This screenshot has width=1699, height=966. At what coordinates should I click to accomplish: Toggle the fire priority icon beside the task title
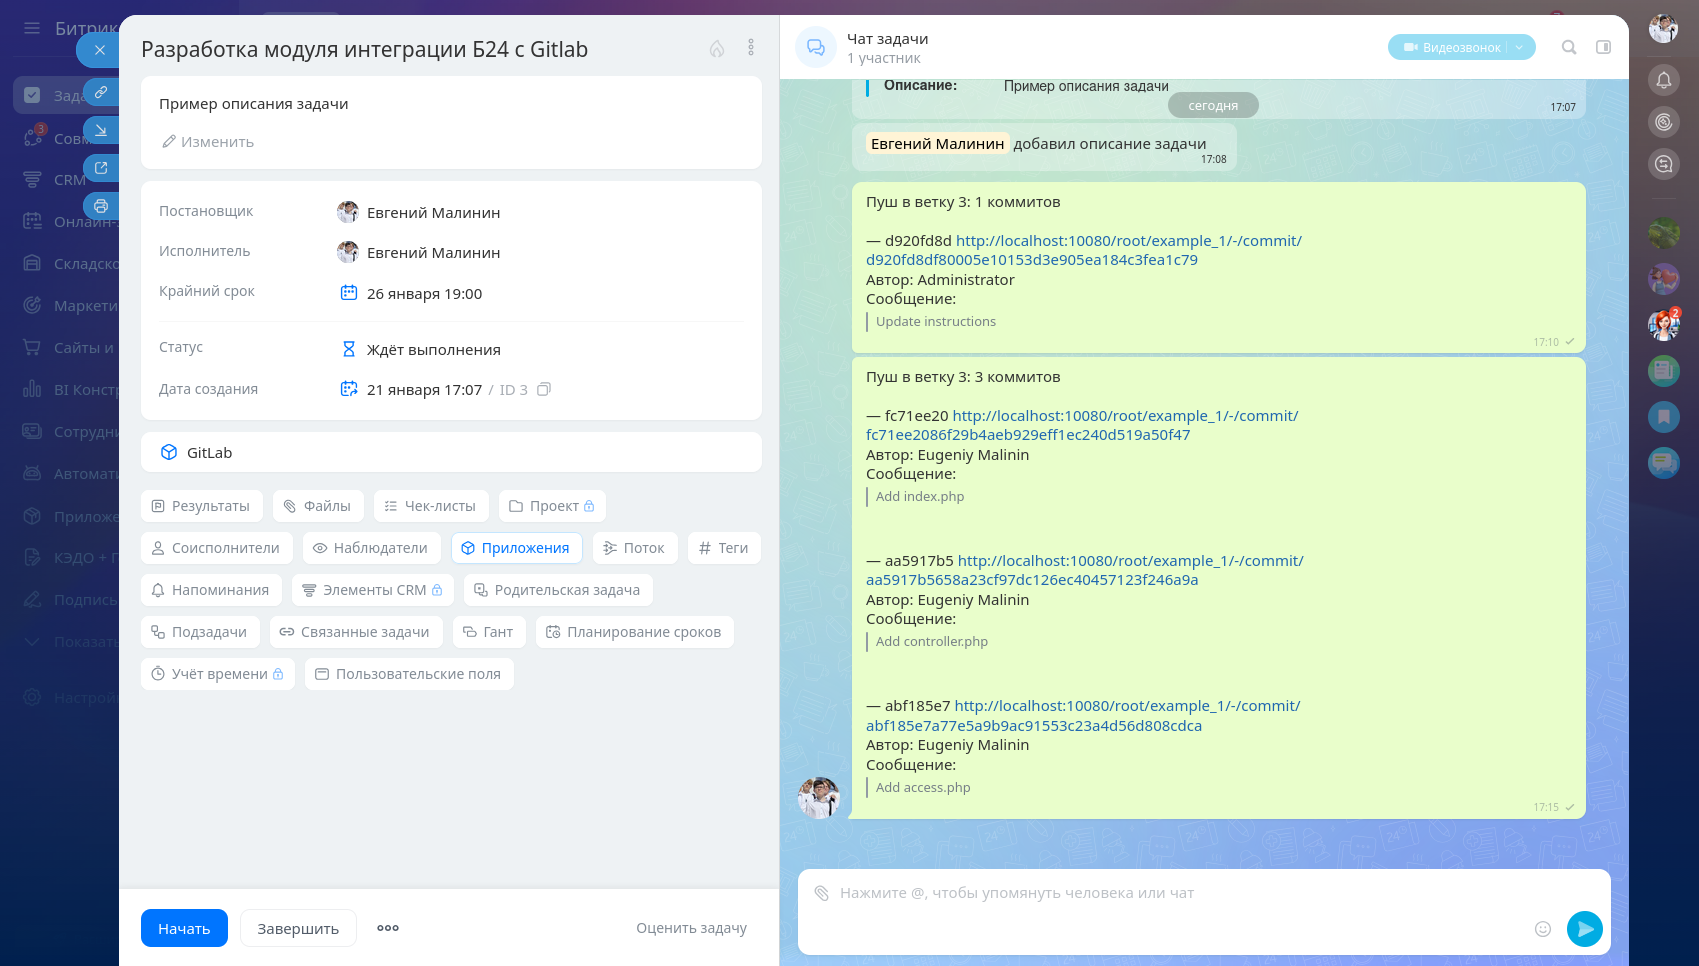pyautogui.click(x=717, y=48)
